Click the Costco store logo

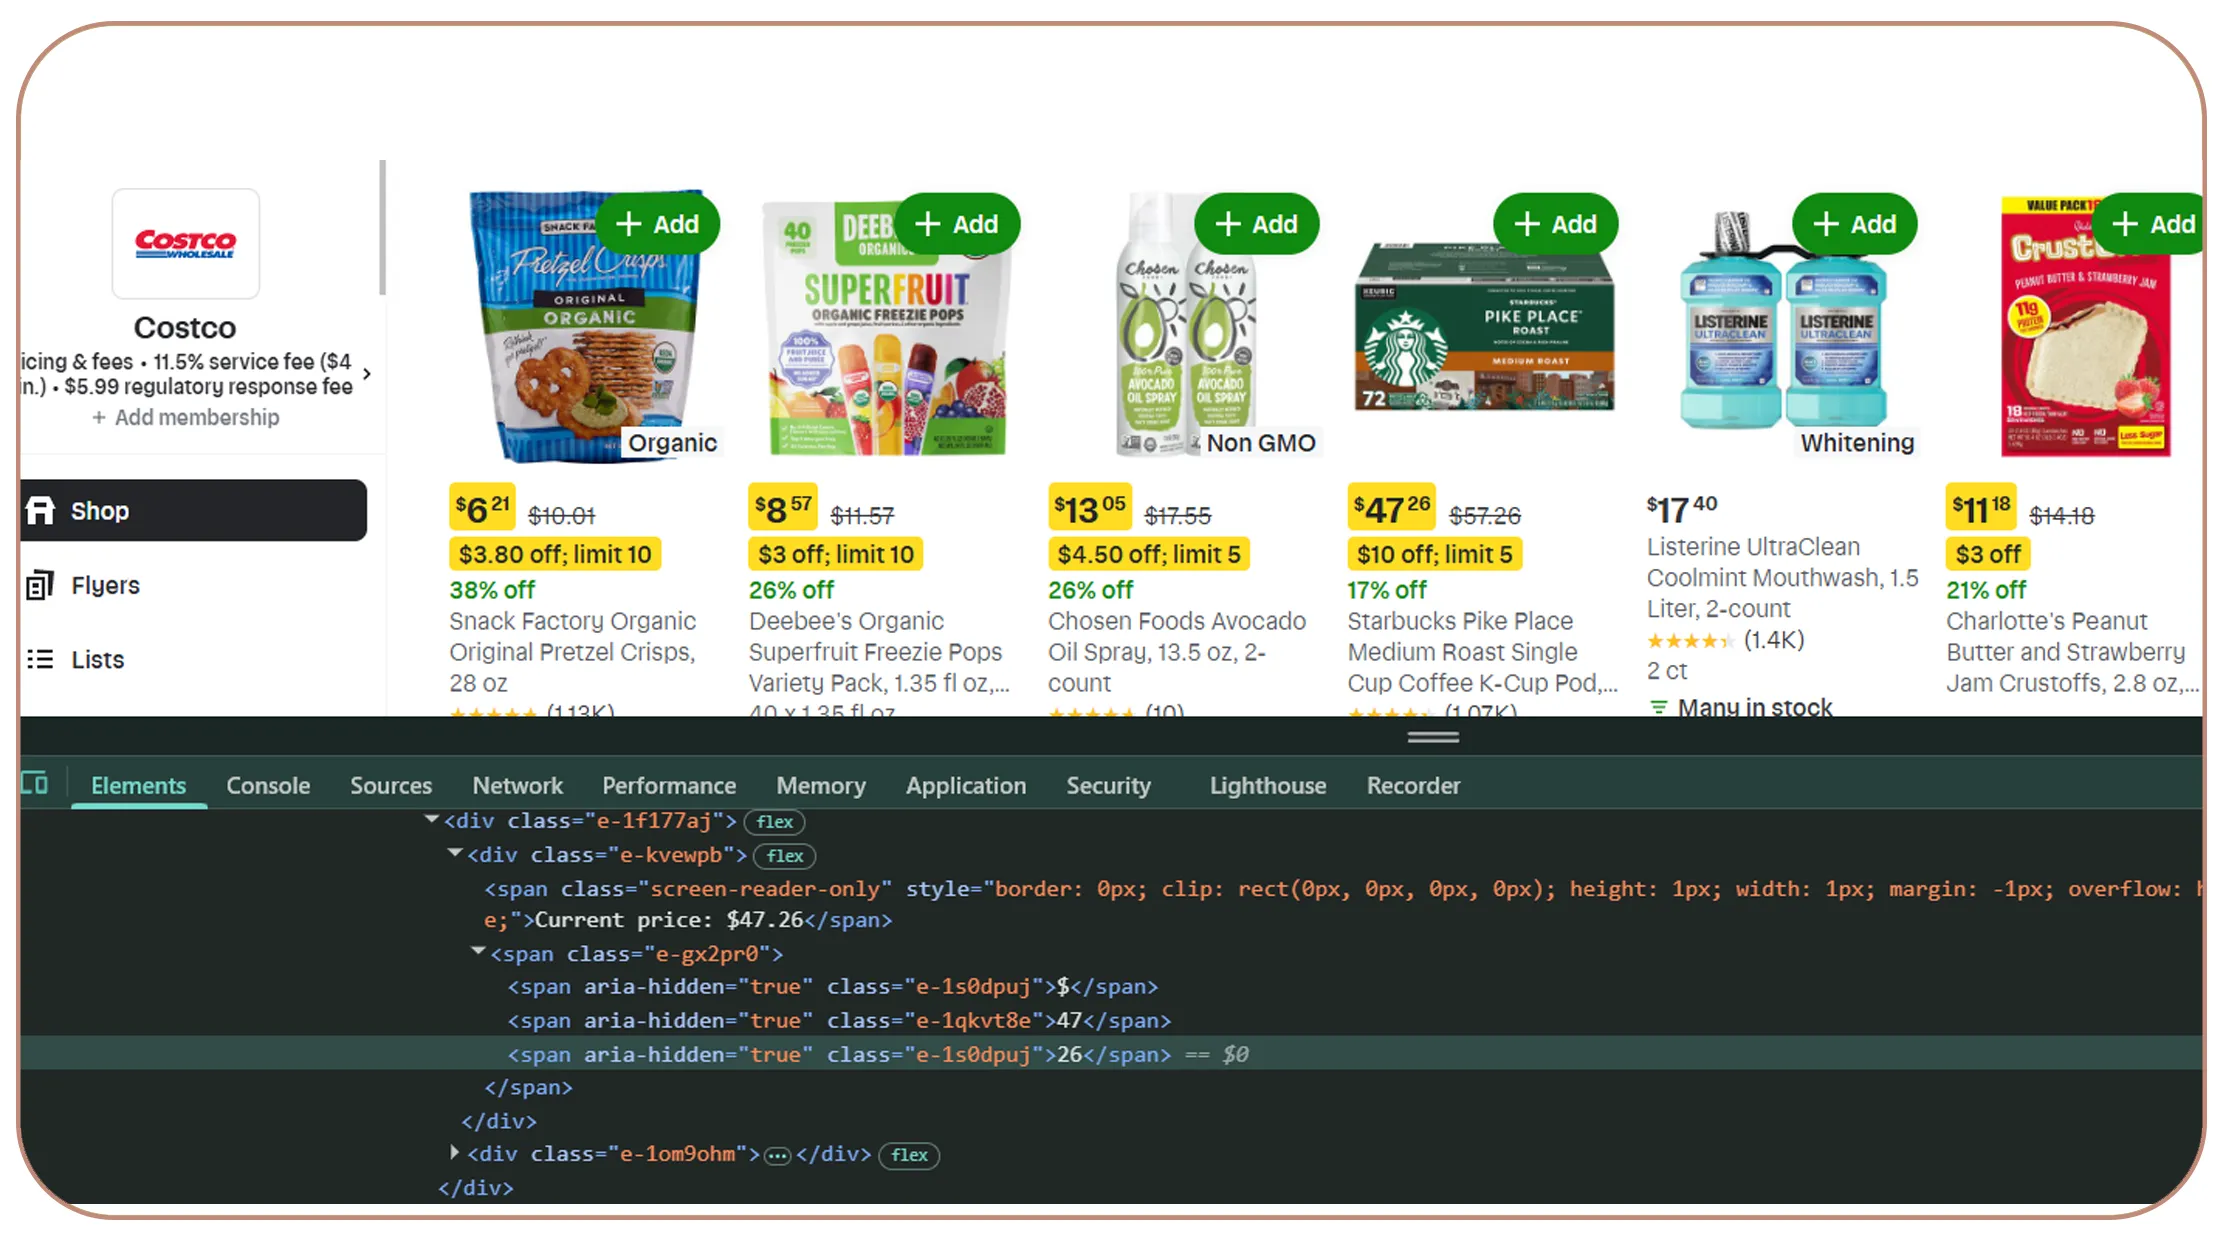[185, 243]
